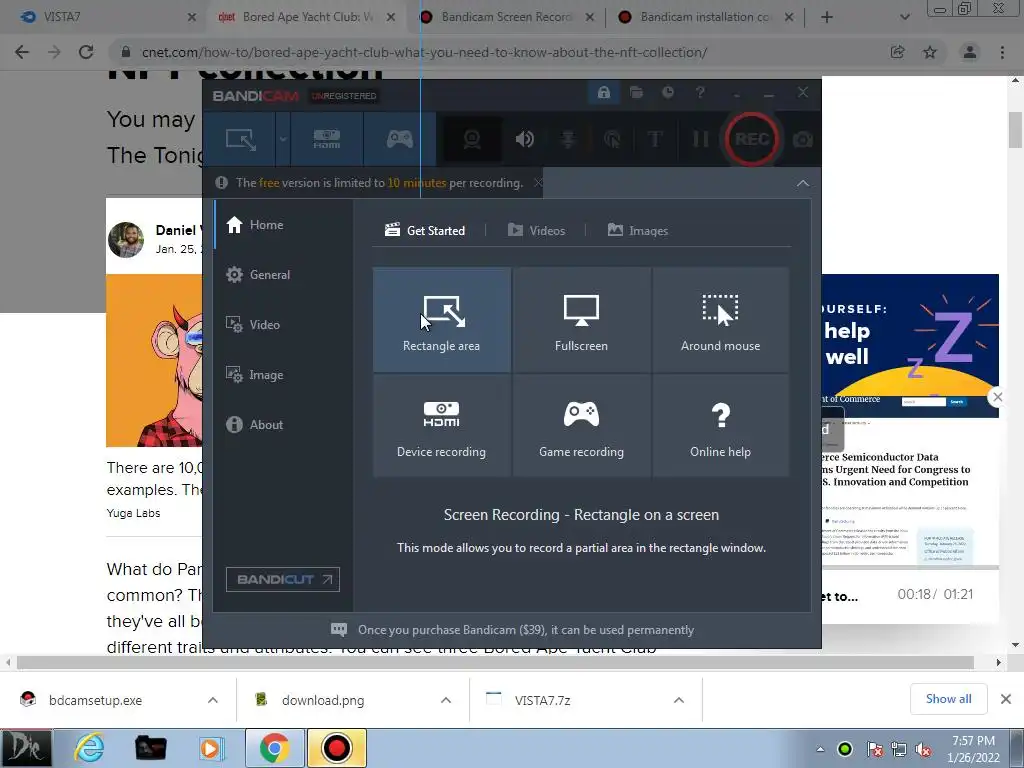Click the Chrome address bar URL

pos(424,52)
